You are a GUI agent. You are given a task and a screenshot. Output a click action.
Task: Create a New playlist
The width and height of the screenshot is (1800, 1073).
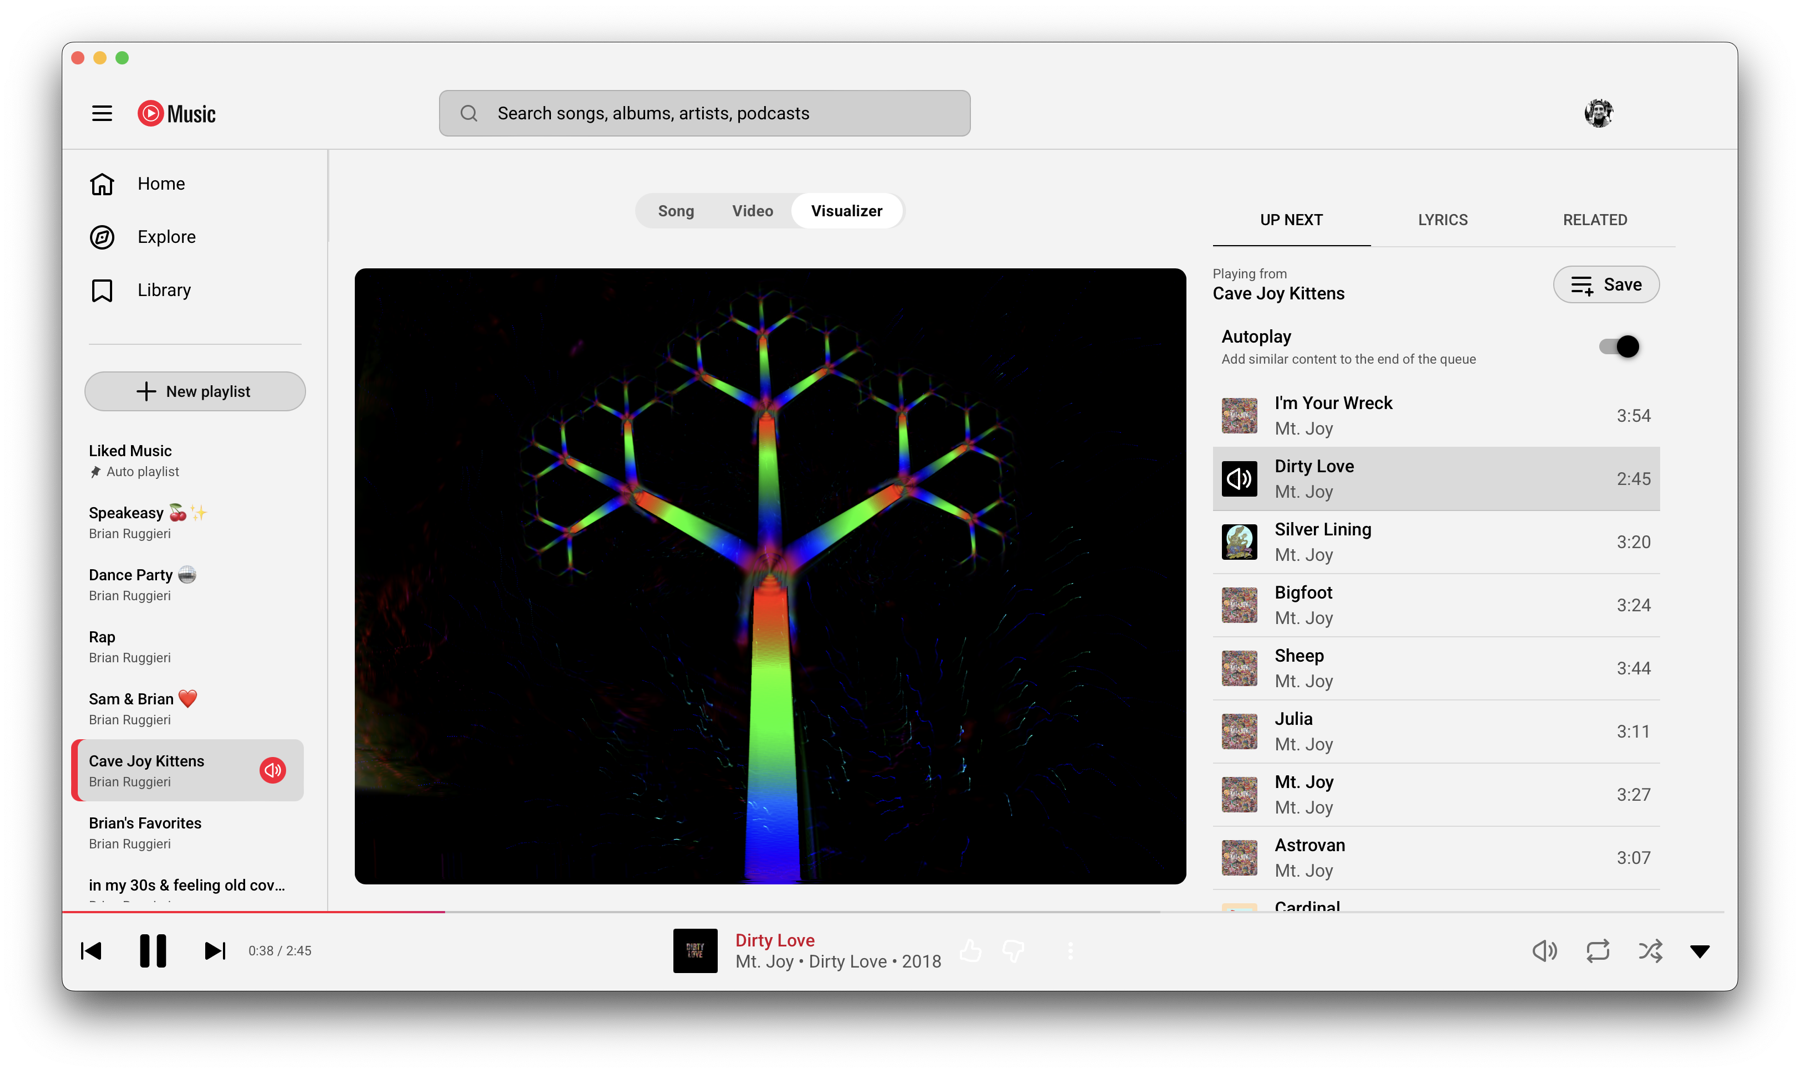point(195,391)
